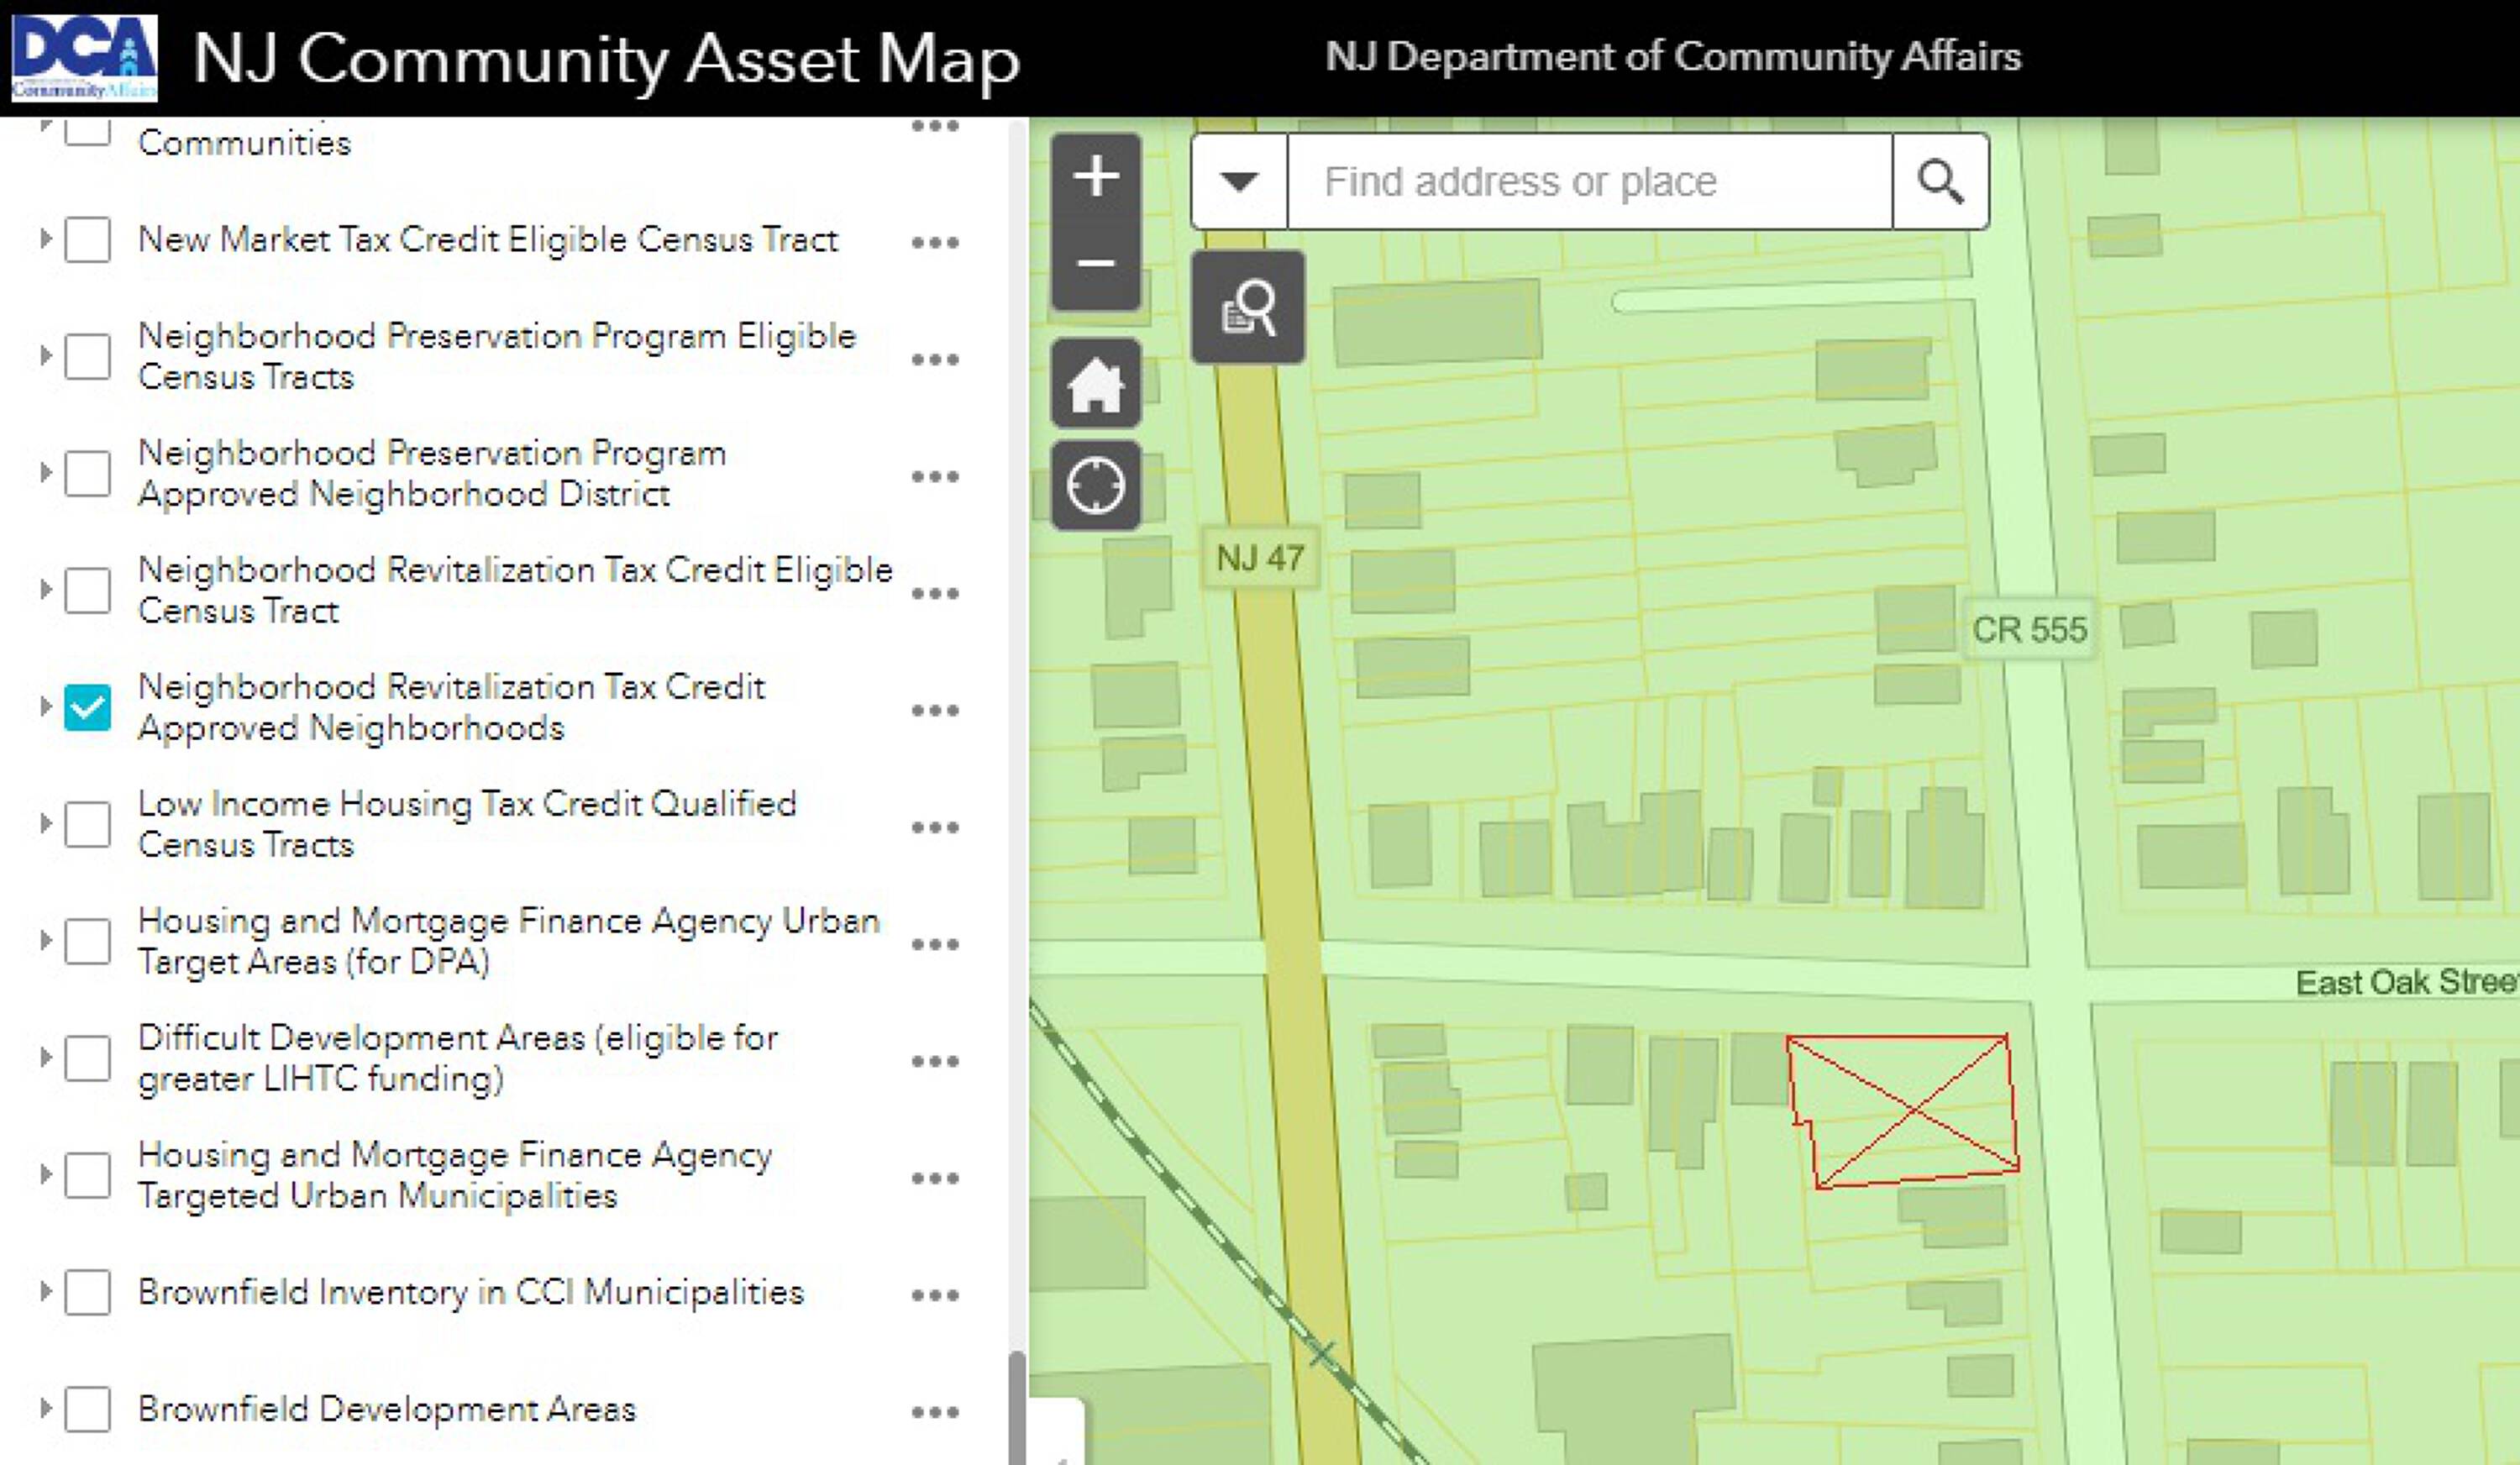Expand Brownfield Development Areas layer tree

[45, 1408]
